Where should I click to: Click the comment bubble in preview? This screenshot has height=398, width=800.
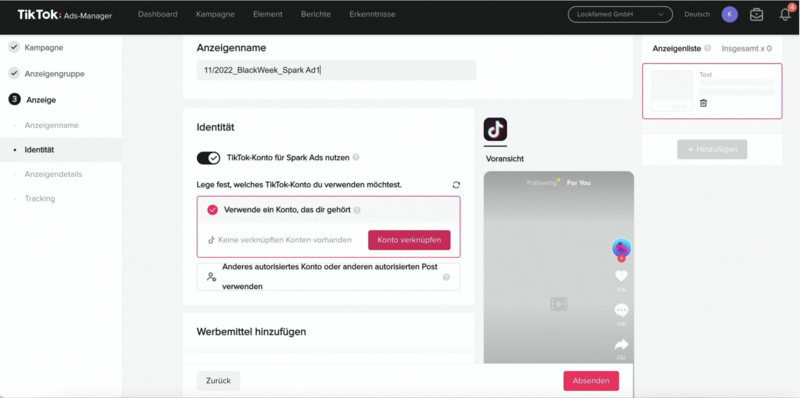coord(621,310)
